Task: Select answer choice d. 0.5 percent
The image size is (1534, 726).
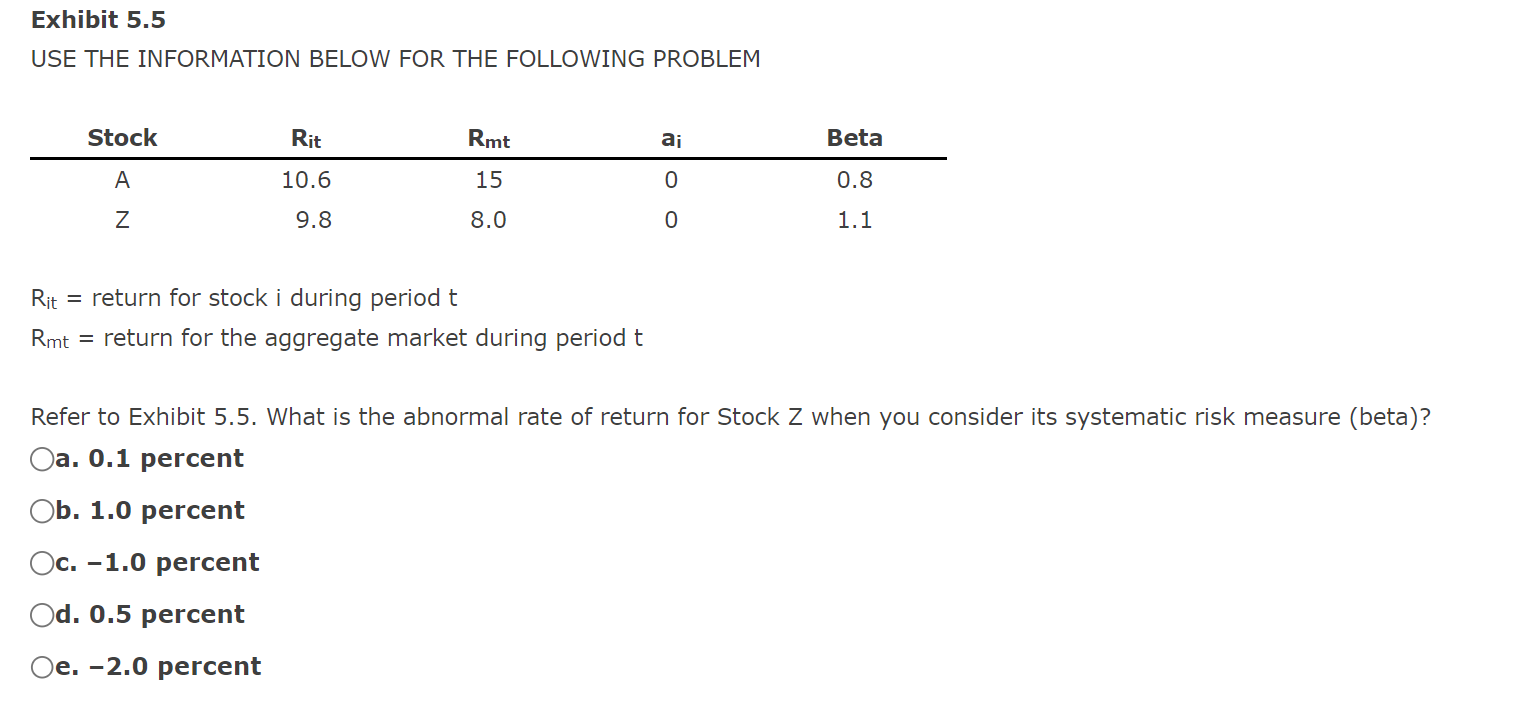Action: [41, 615]
